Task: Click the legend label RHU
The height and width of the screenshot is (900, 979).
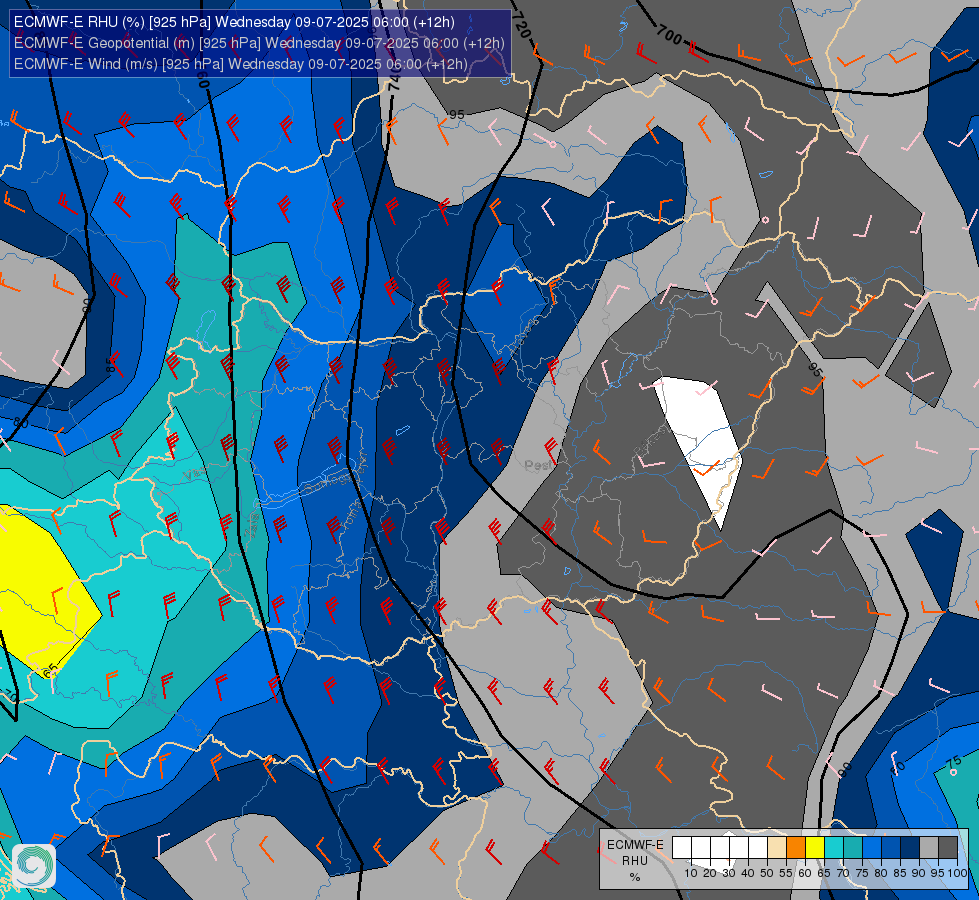Action: pyautogui.click(x=635, y=861)
